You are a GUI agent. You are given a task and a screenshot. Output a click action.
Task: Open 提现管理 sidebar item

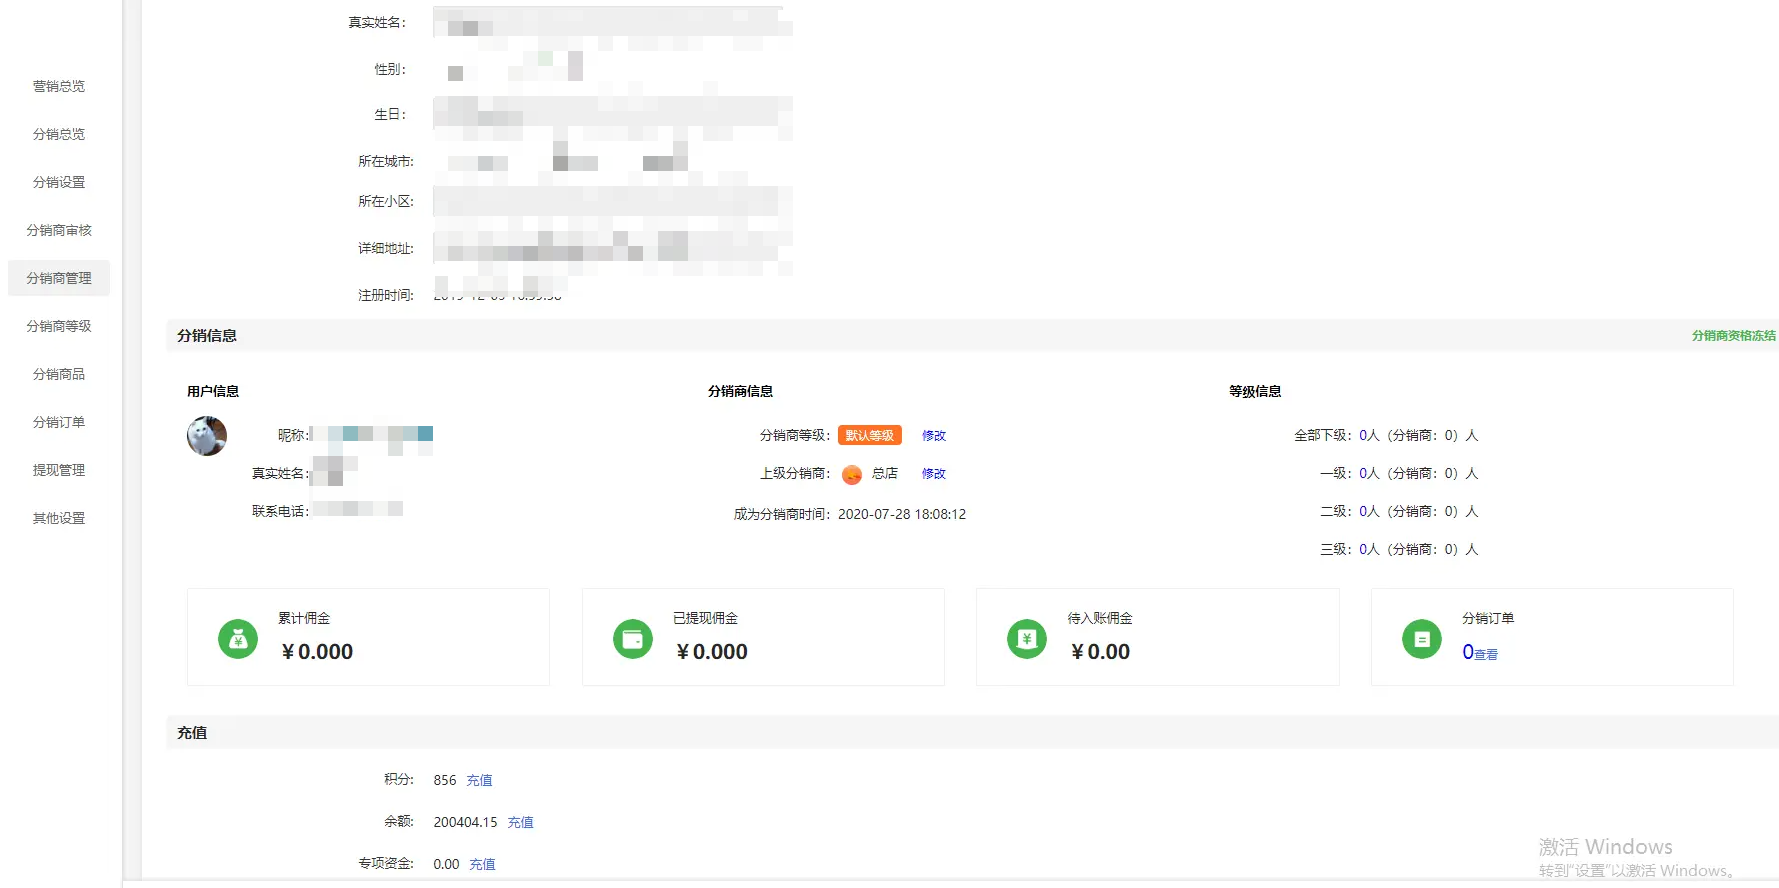coord(59,470)
